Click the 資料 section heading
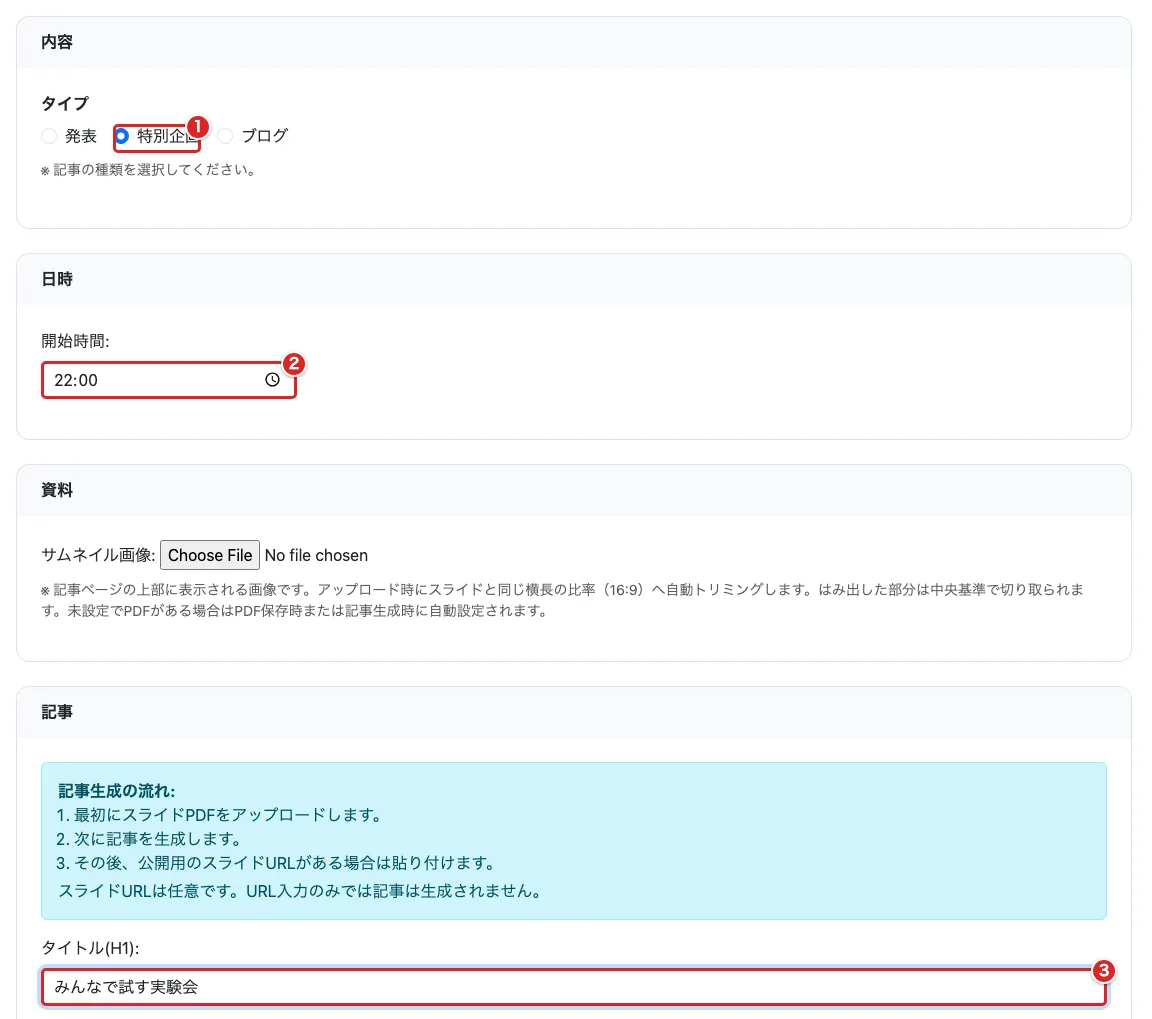 coord(57,490)
